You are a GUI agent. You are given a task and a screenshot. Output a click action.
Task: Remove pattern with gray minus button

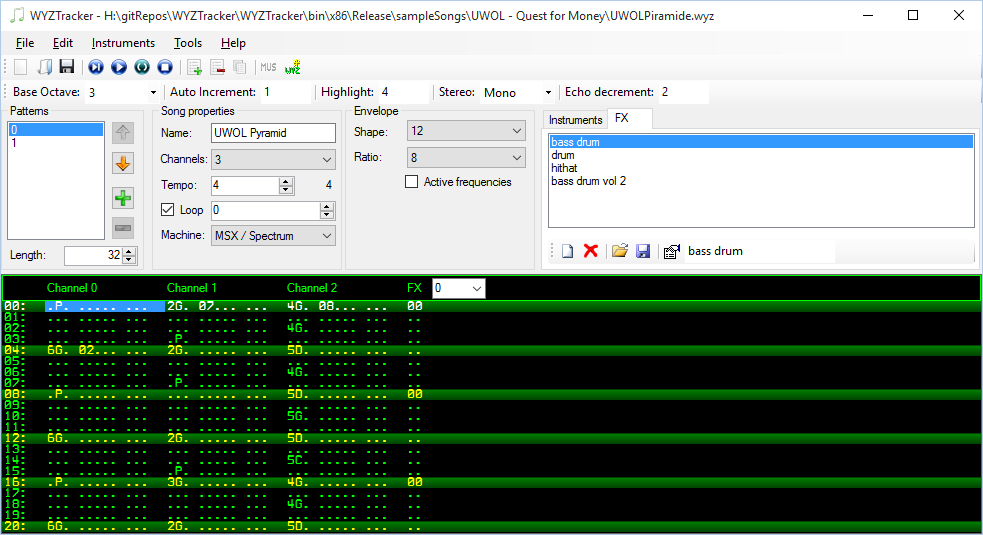(123, 228)
